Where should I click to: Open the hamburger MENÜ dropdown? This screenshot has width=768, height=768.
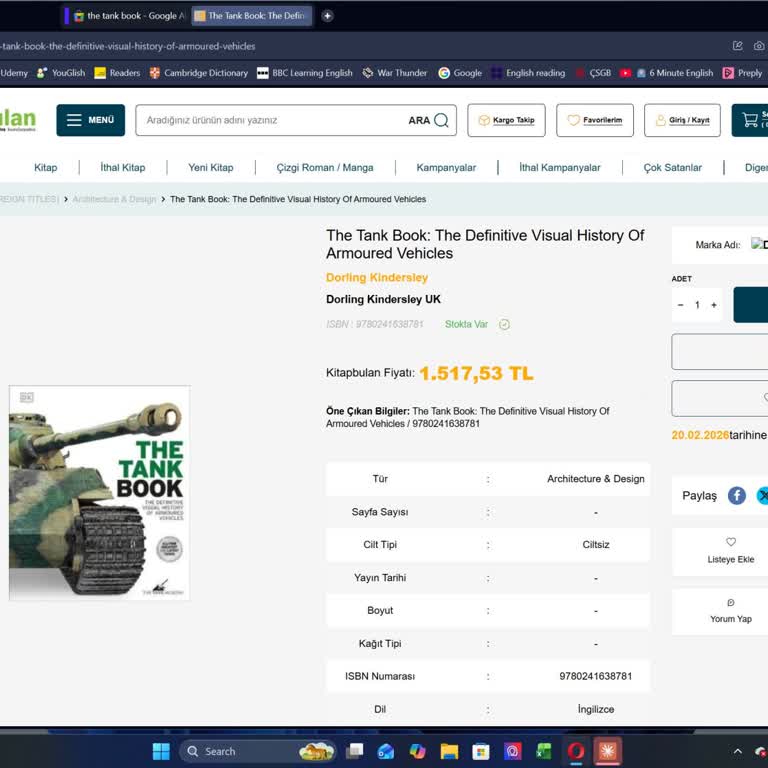click(90, 120)
